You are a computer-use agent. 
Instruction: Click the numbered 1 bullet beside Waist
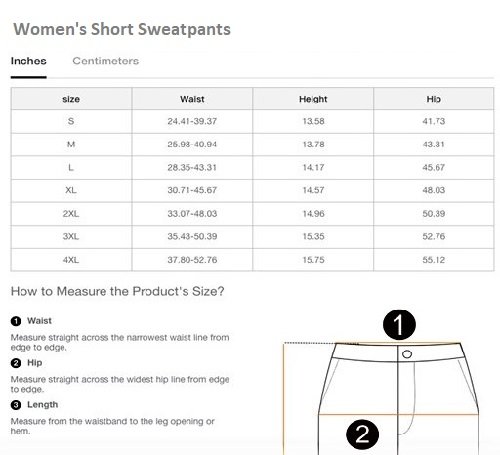pos(16,321)
